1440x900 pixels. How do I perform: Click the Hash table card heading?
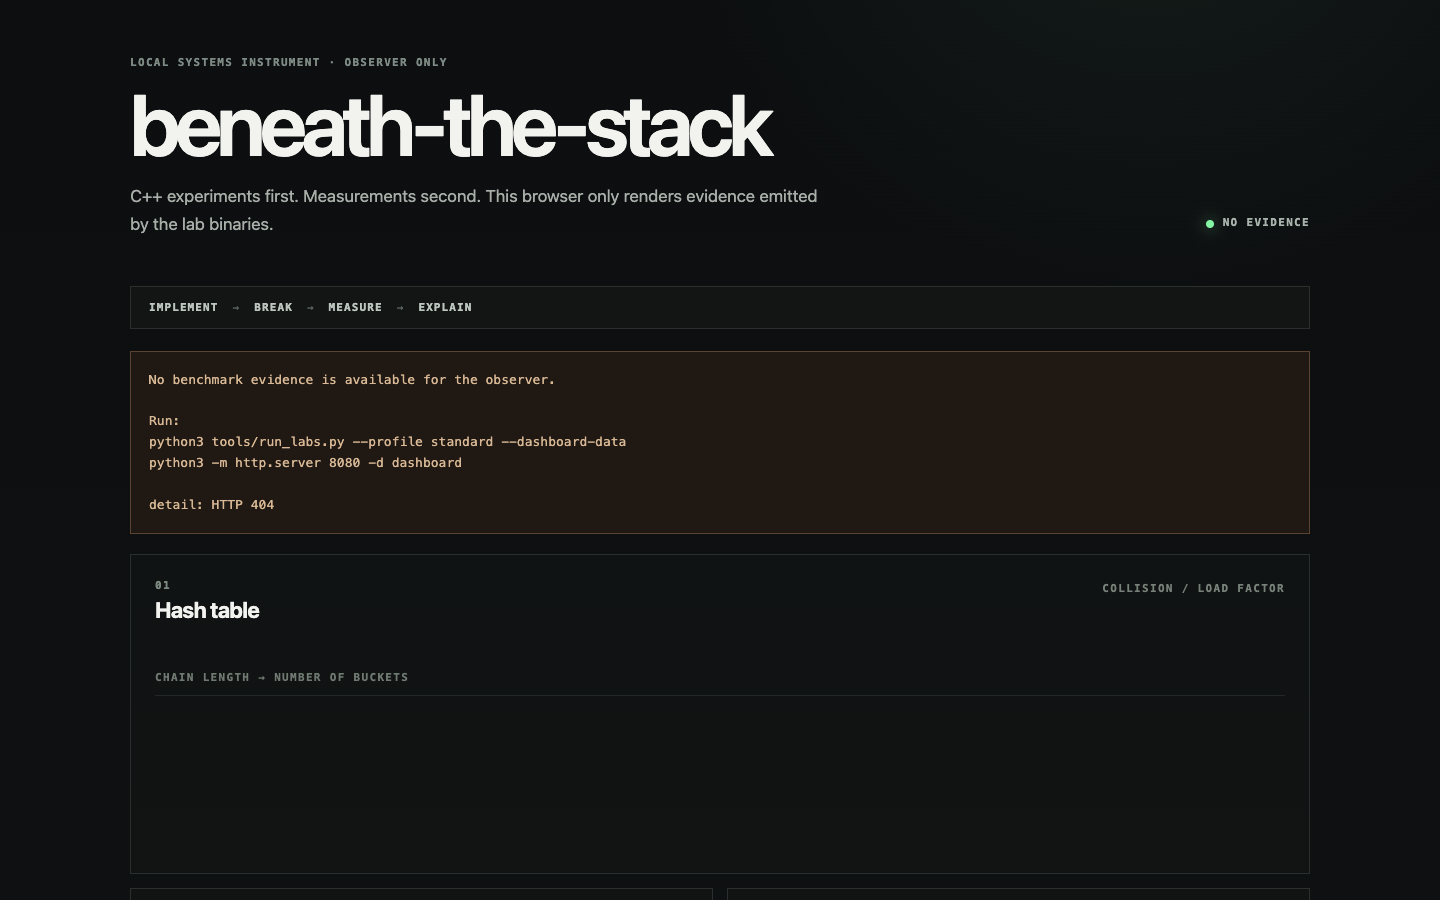207,611
